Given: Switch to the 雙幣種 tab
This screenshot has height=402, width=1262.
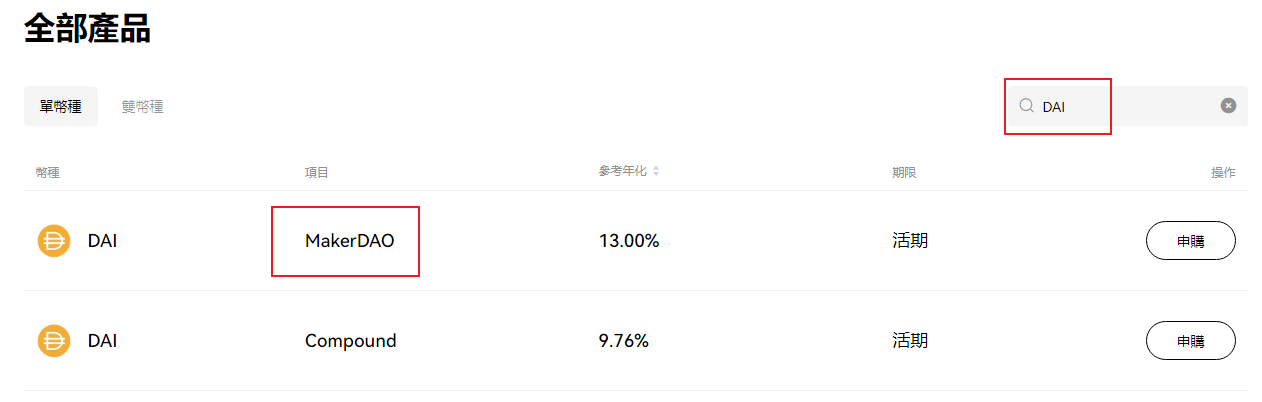Looking at the screenshot, I should 142,107.
